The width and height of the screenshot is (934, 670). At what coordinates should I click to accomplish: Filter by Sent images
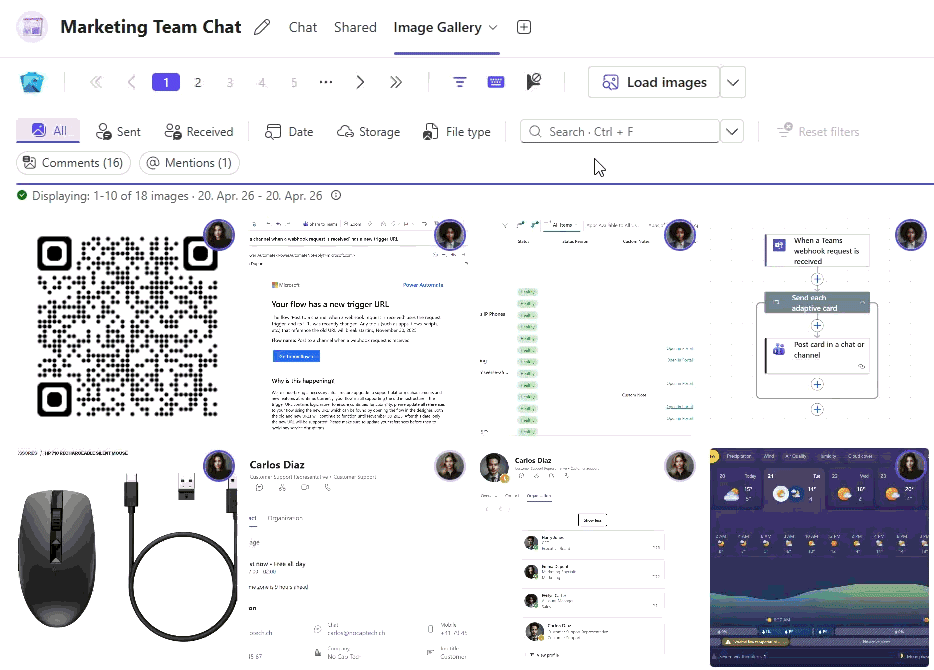click(119, 132)
